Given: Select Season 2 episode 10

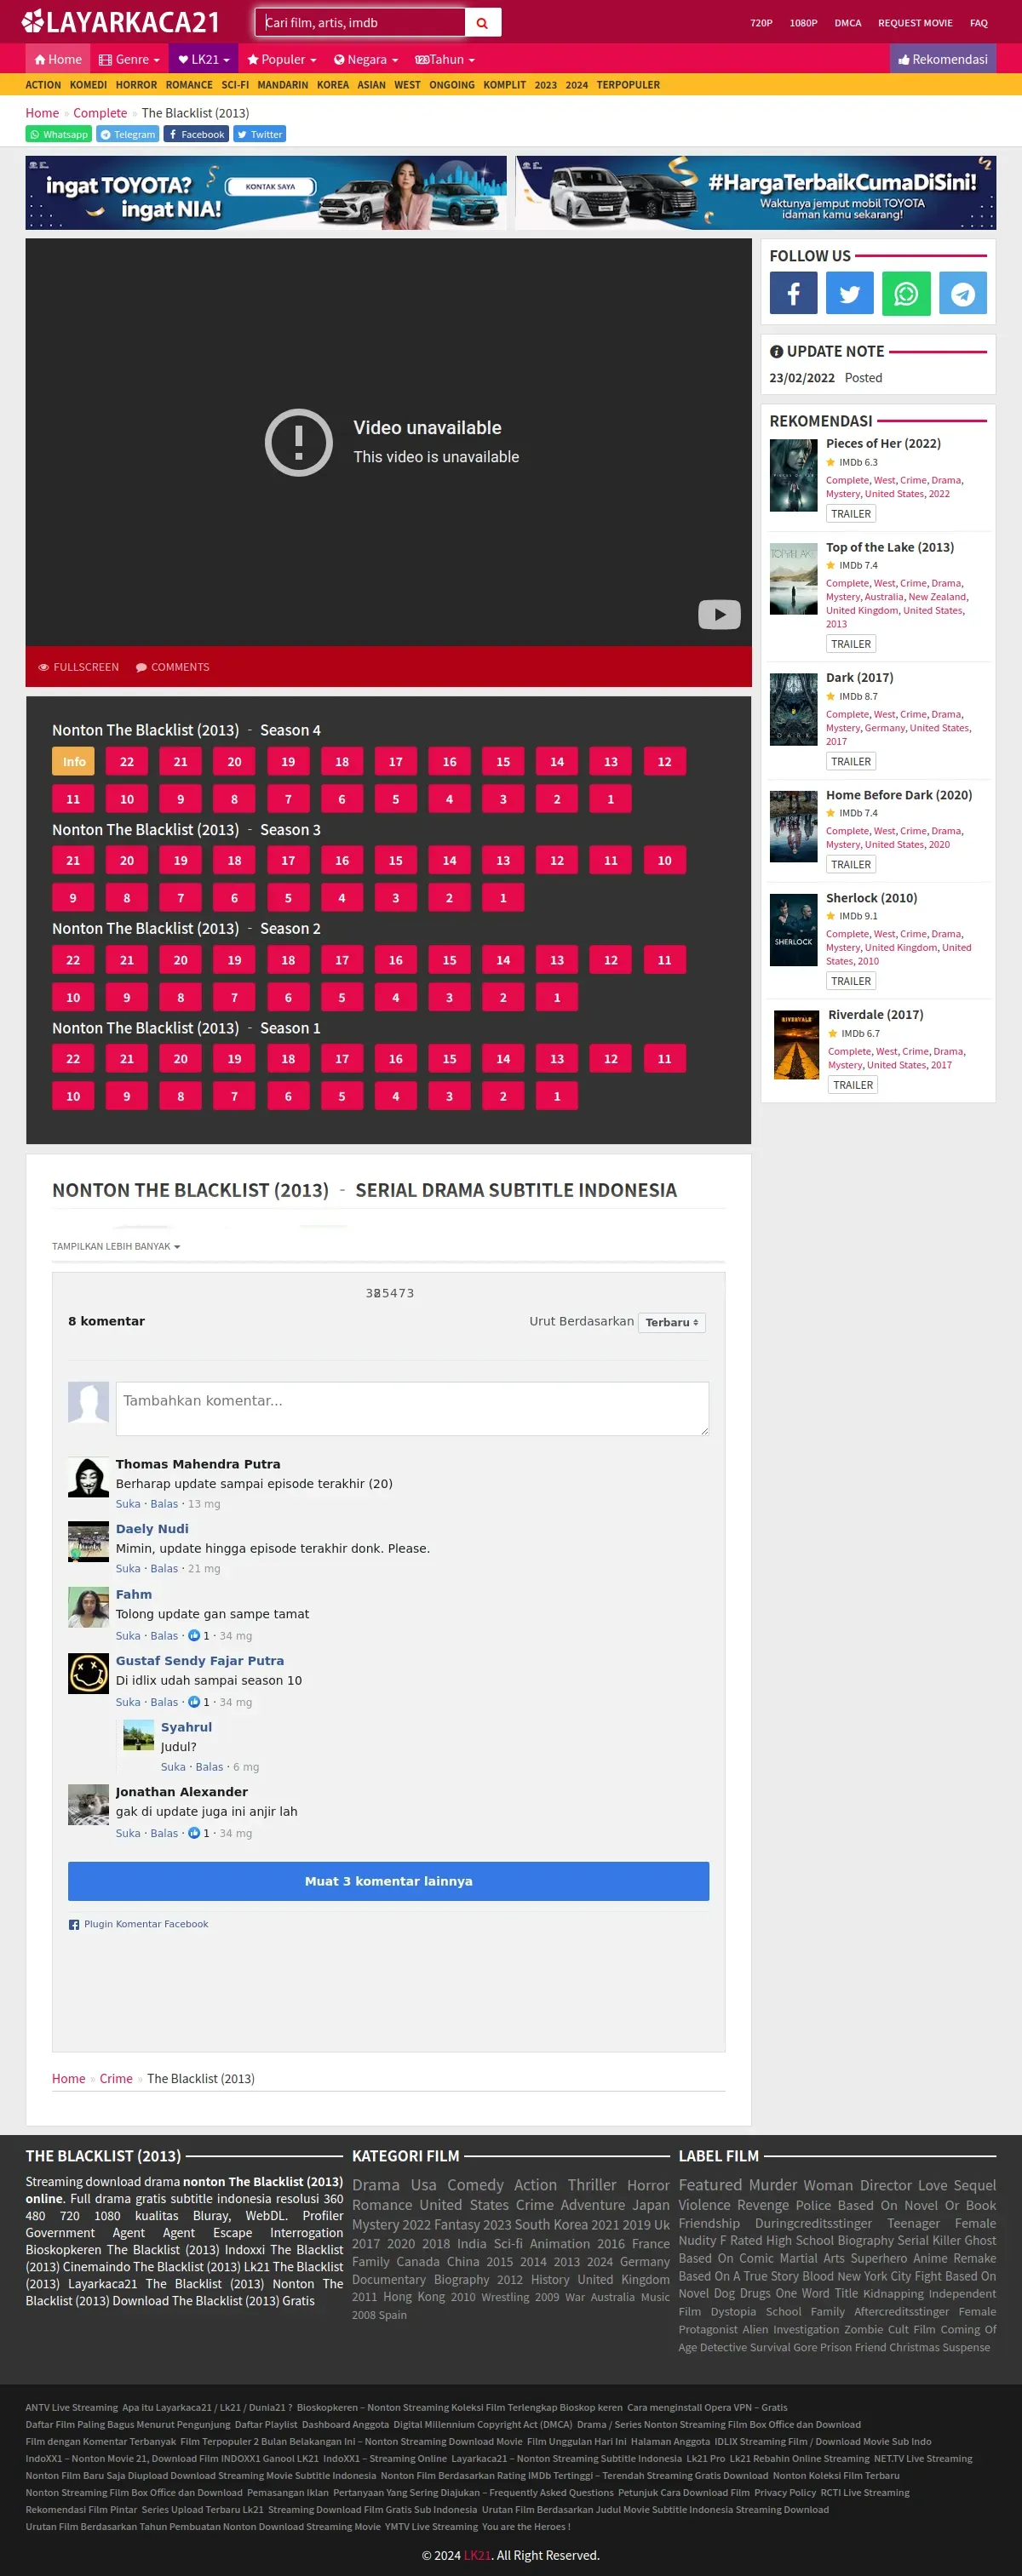Looking at the screenshot, I should 73,997.
